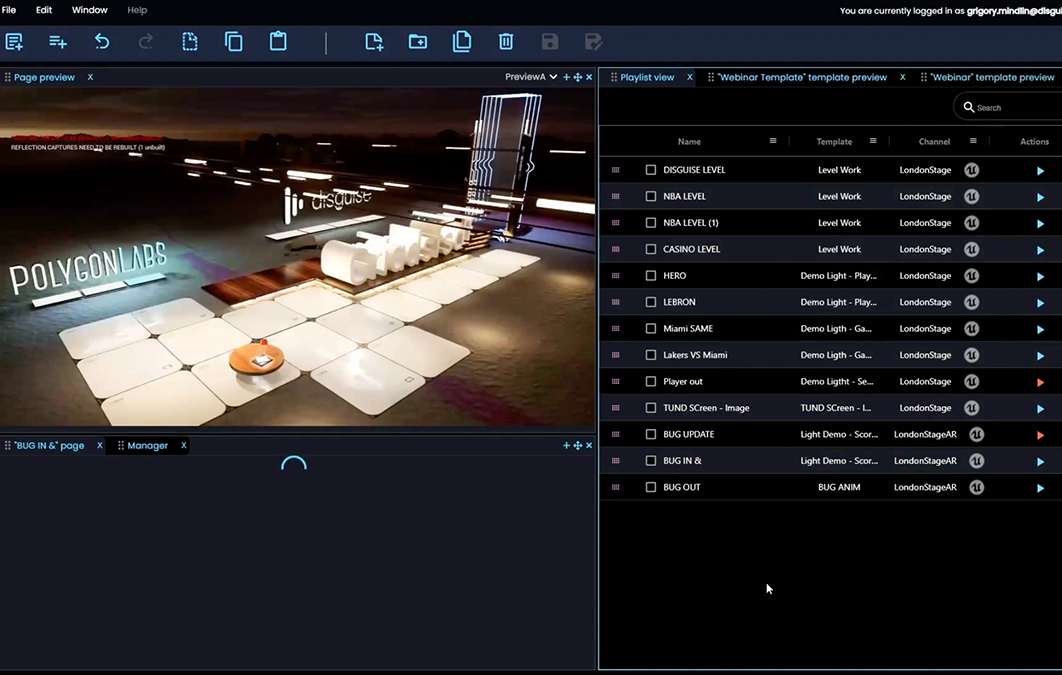The height and width of the screenshot is (675, 1062).
Task: Click the save toolbar icon
Action: (x=550, y=42)
